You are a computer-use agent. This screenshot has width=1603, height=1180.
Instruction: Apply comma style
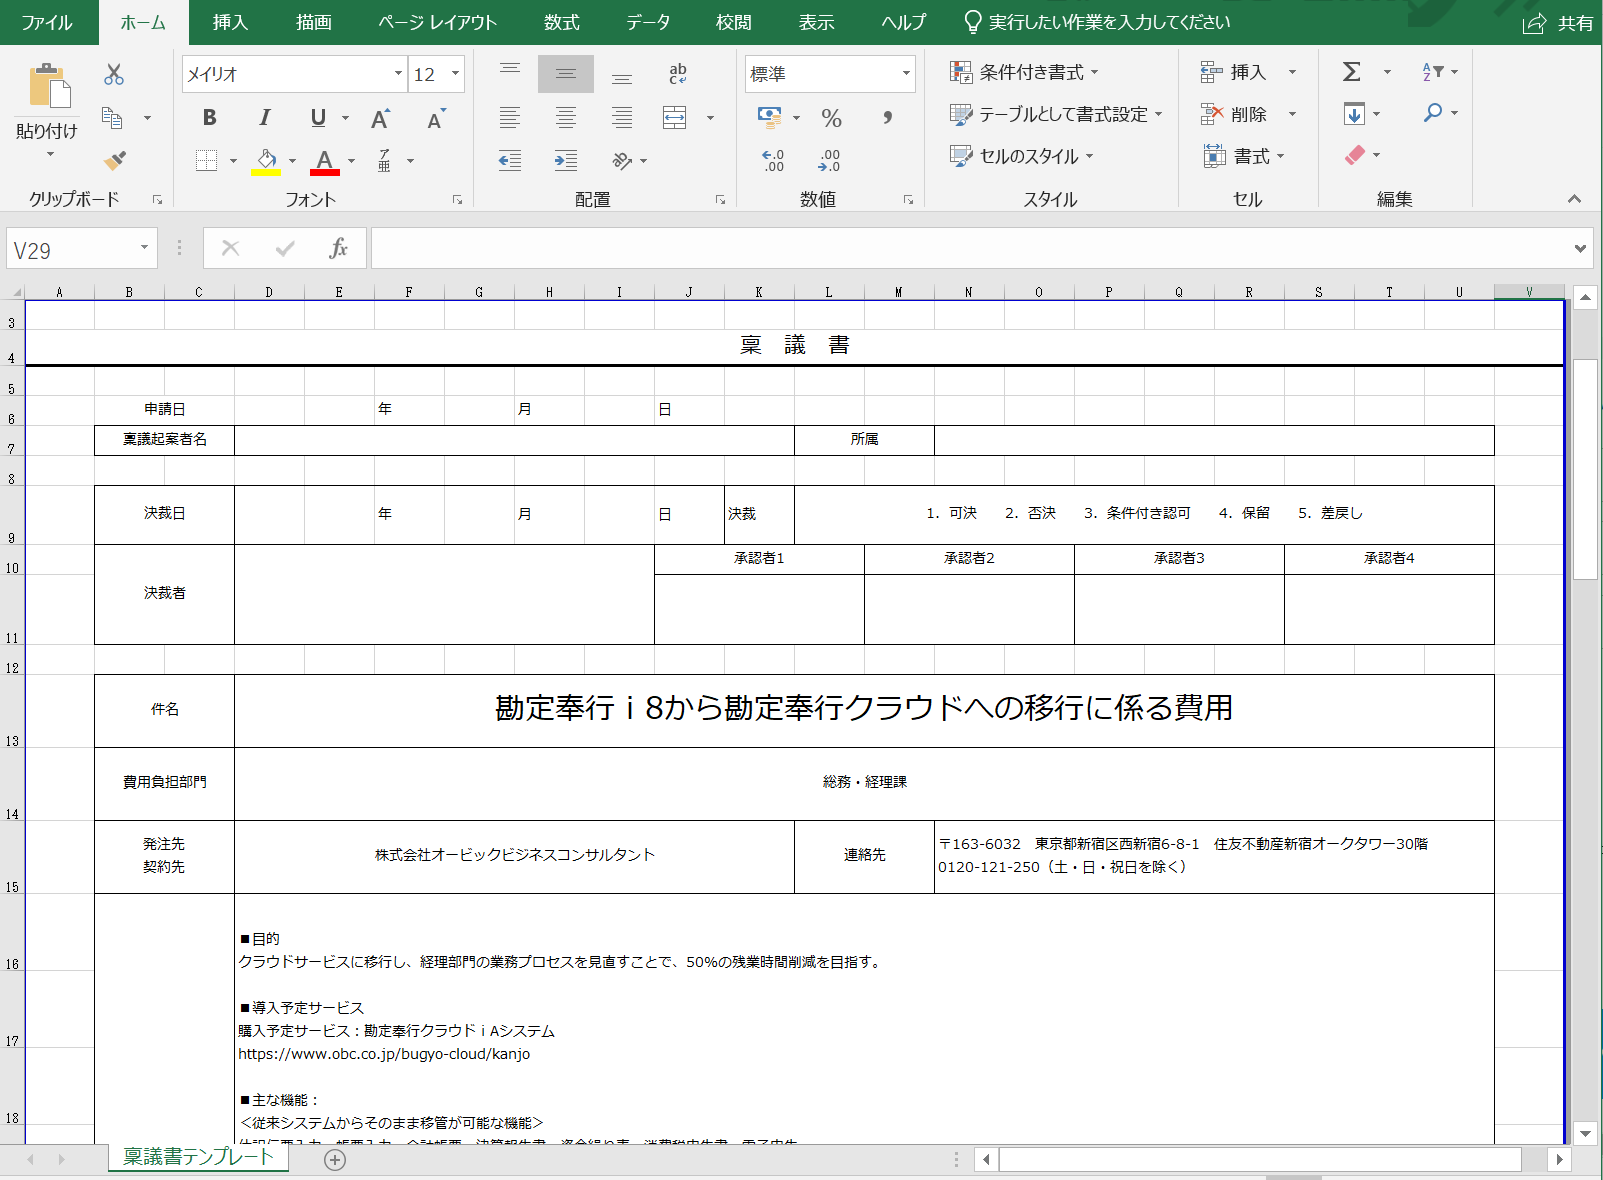pos(887,118)
